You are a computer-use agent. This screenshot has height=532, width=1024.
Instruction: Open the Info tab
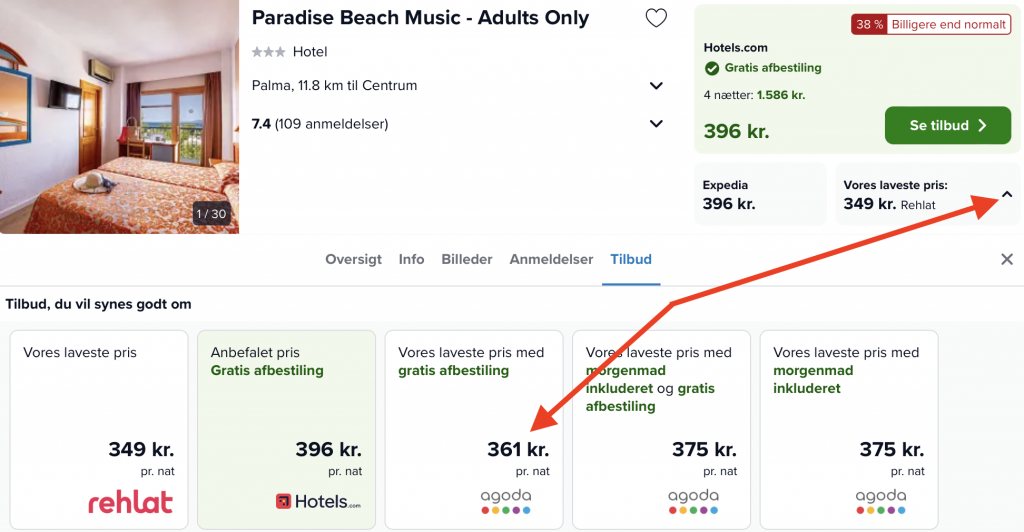click(x=411, y=259)
